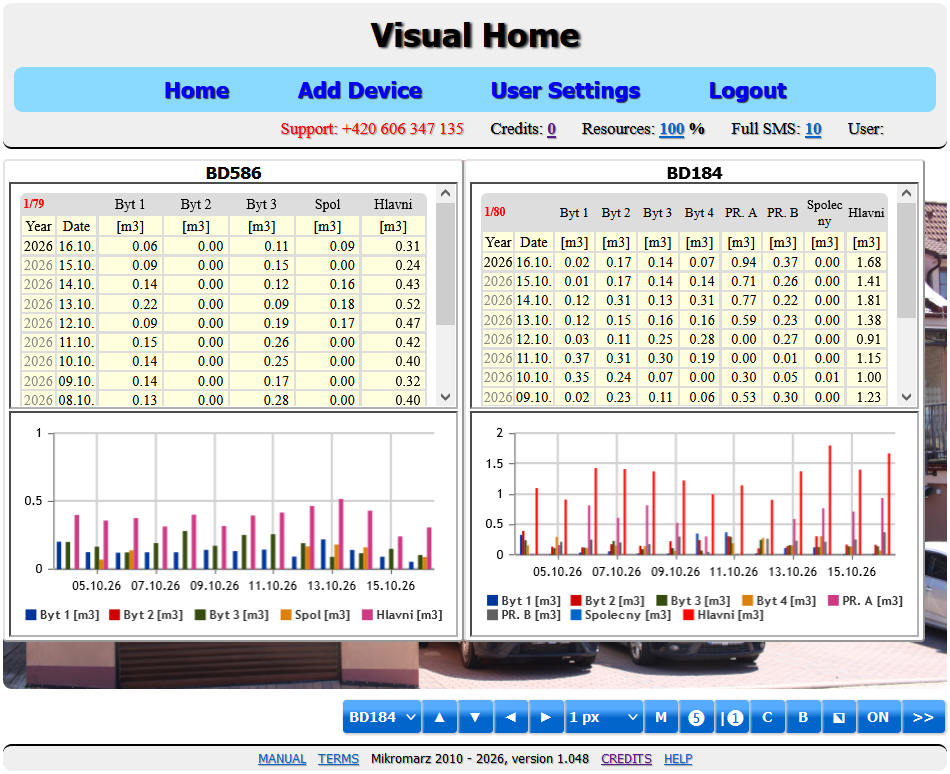Click the Spolecny column header in BD184 table

pos(825,213)
